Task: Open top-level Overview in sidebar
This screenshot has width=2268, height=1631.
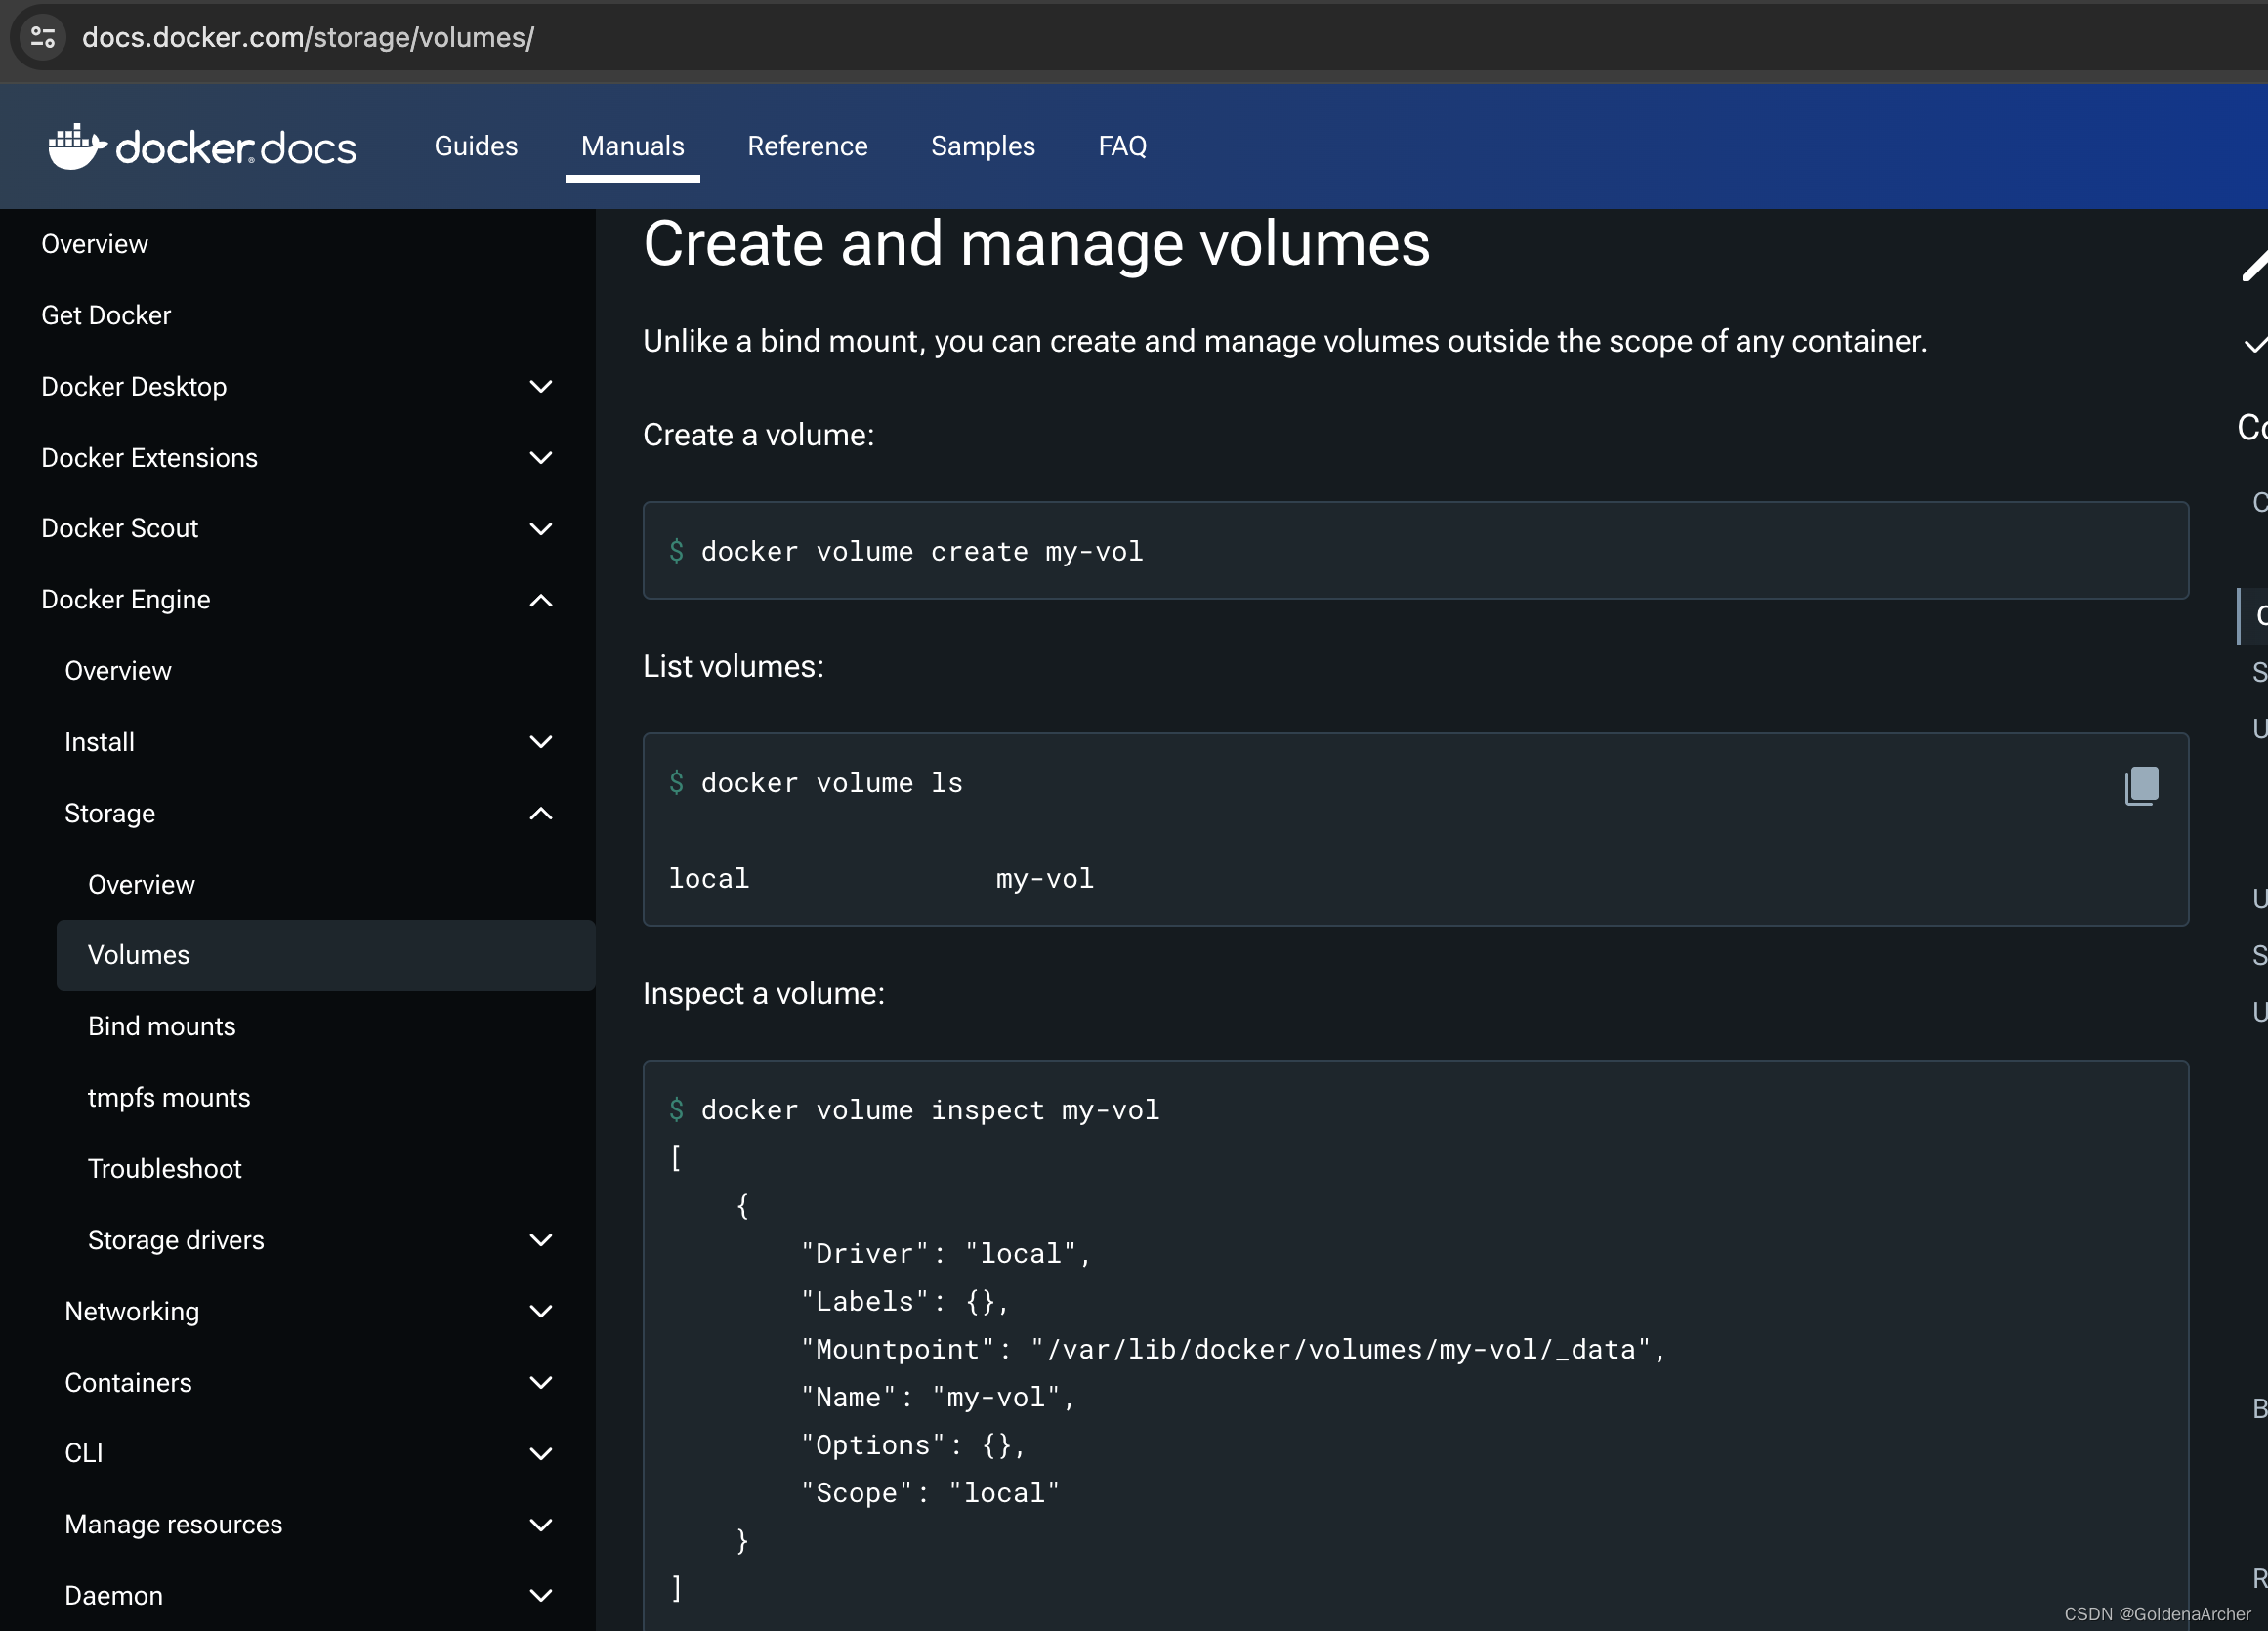Action: coord(95,244)
